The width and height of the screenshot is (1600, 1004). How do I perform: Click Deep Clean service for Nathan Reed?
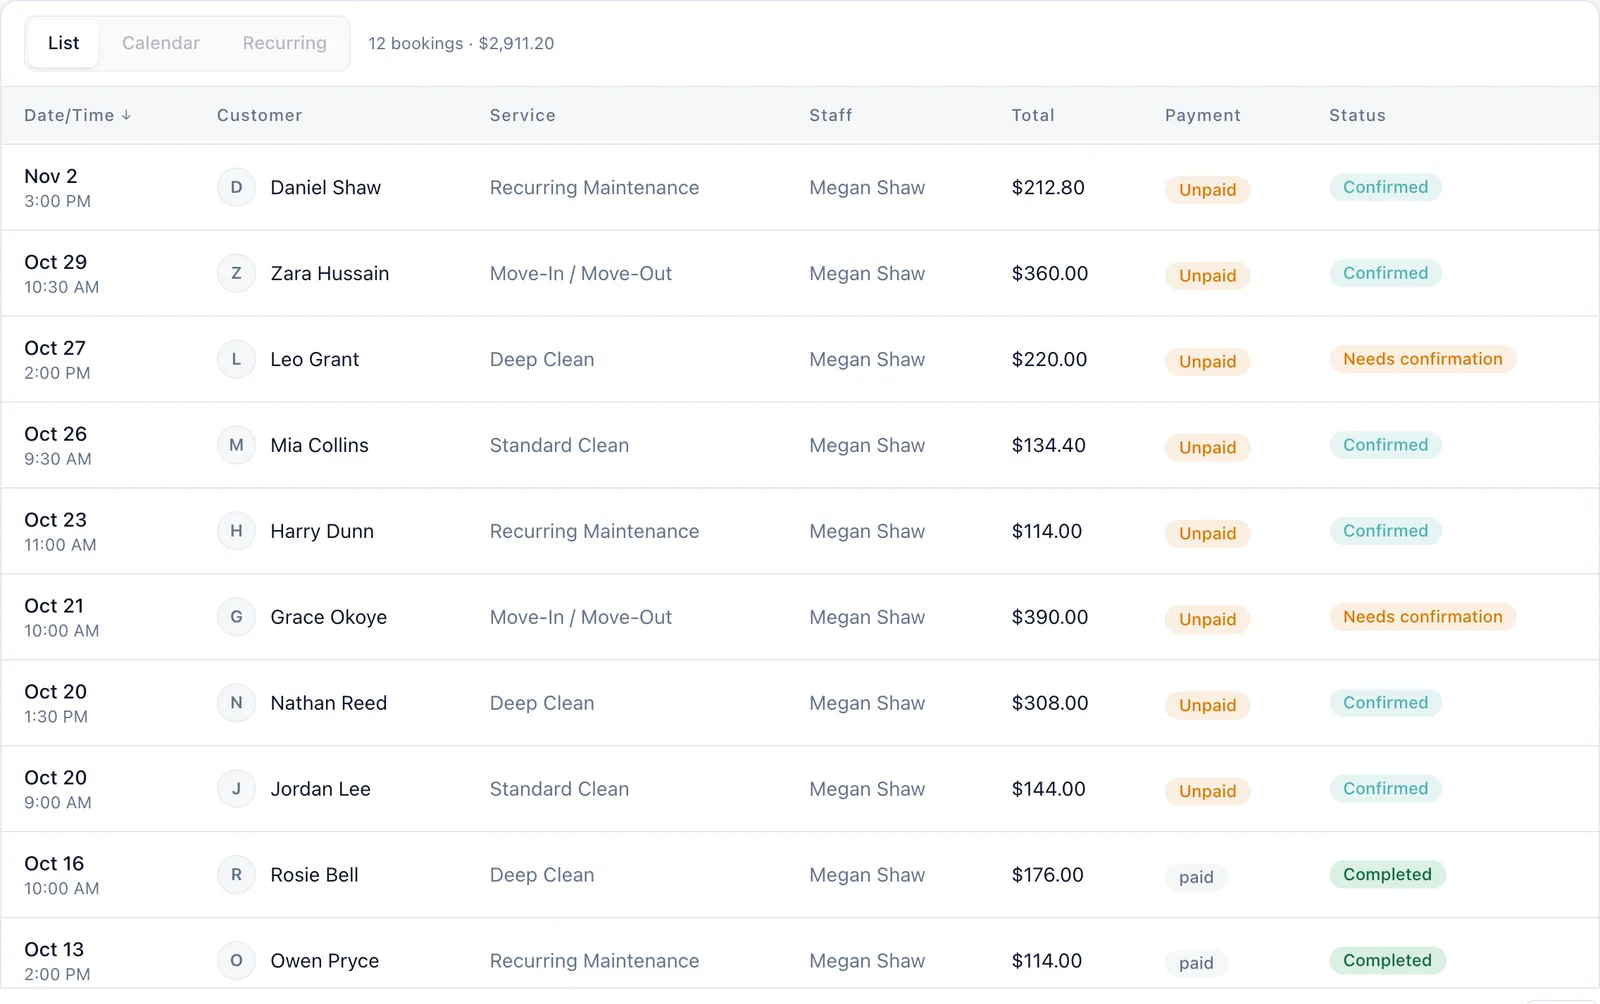click(x=542, y=704)
